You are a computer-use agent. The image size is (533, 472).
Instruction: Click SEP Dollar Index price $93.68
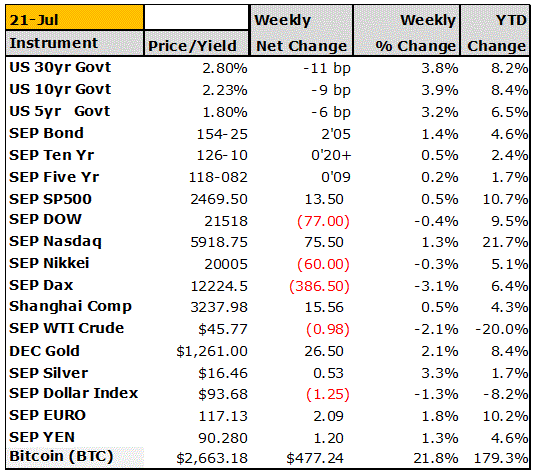click(x=223, y=395)
